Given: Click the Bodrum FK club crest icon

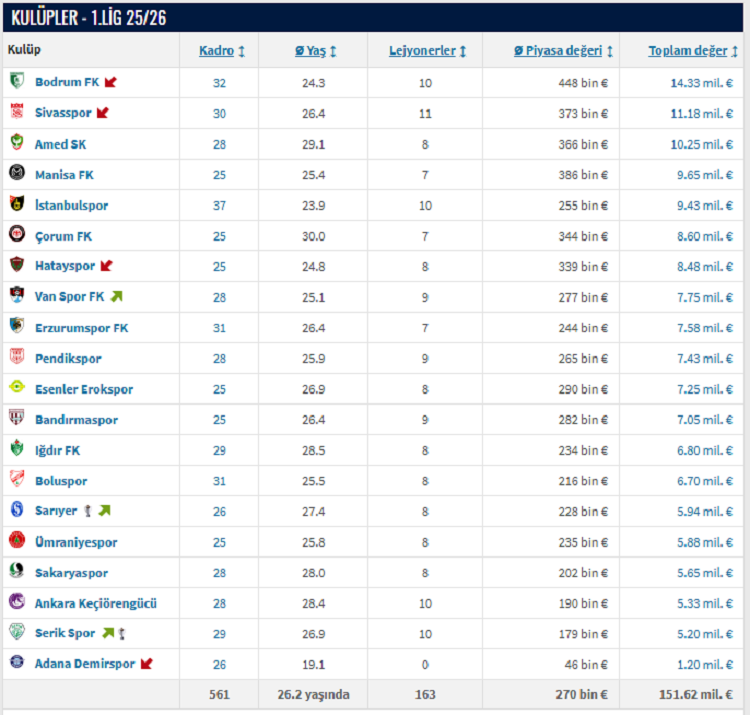Looking at the screenshot, I should (x=17, y=82).
